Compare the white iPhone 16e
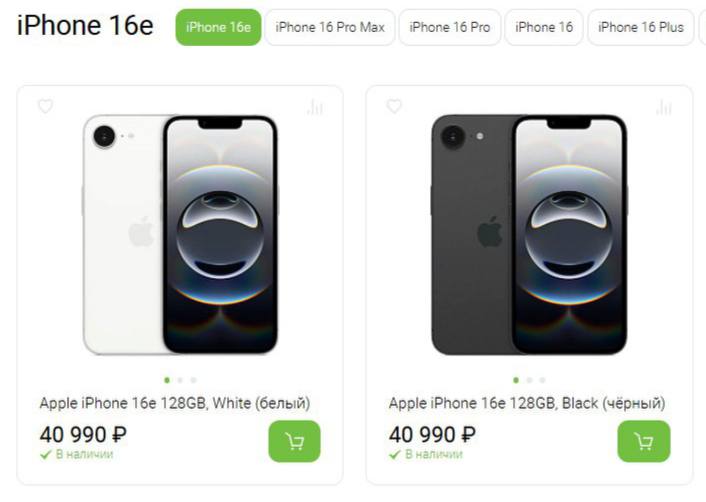This screenshot has height=502, width=706. click(x=316, y=107)
